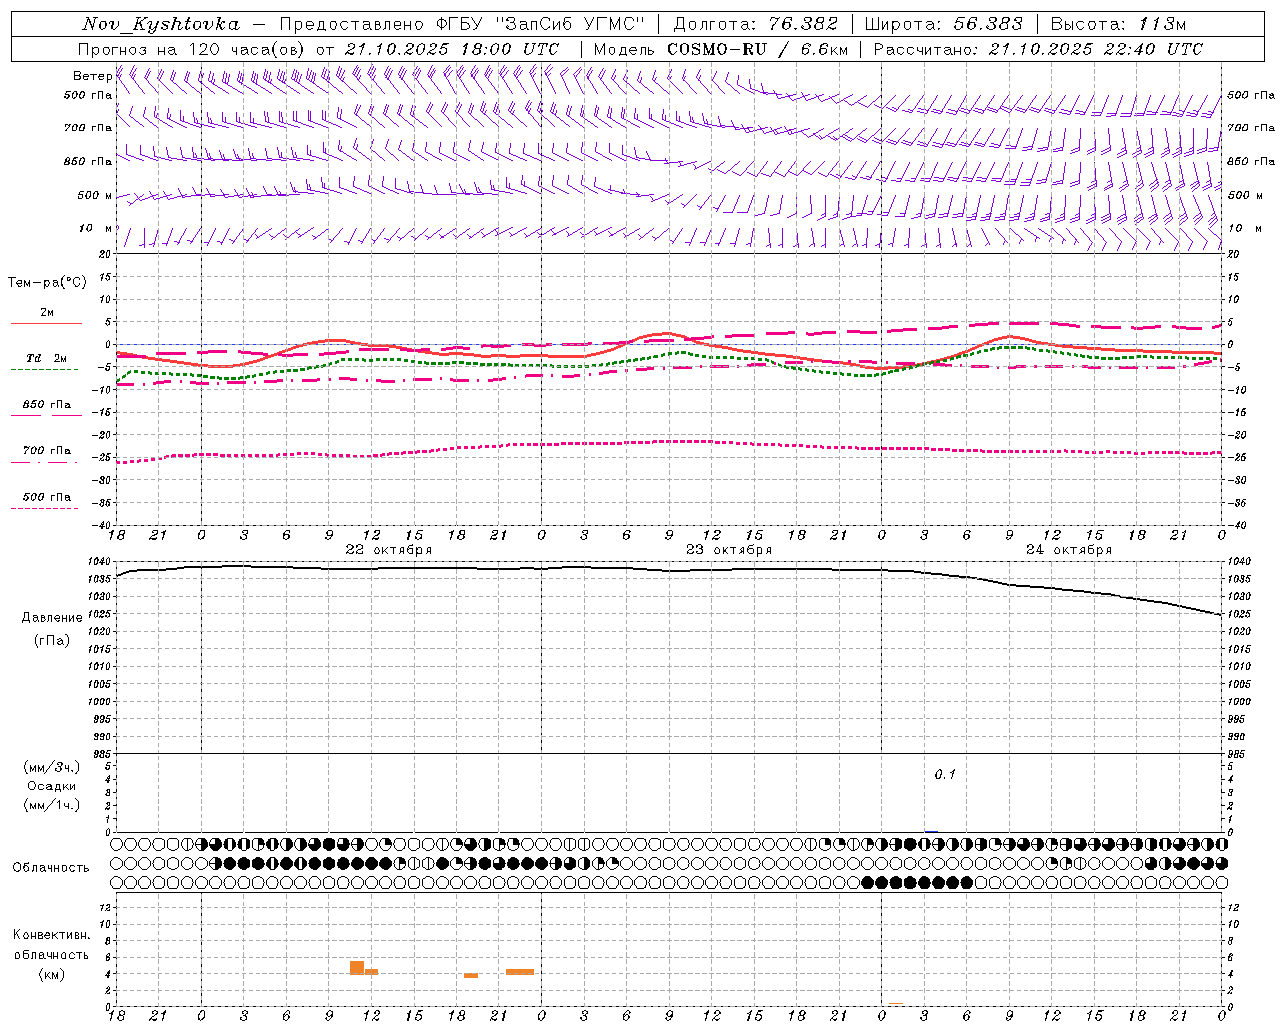
Task: Click the Давление pressure panel label
Action: pyautogui.click(x=52, y=617)
